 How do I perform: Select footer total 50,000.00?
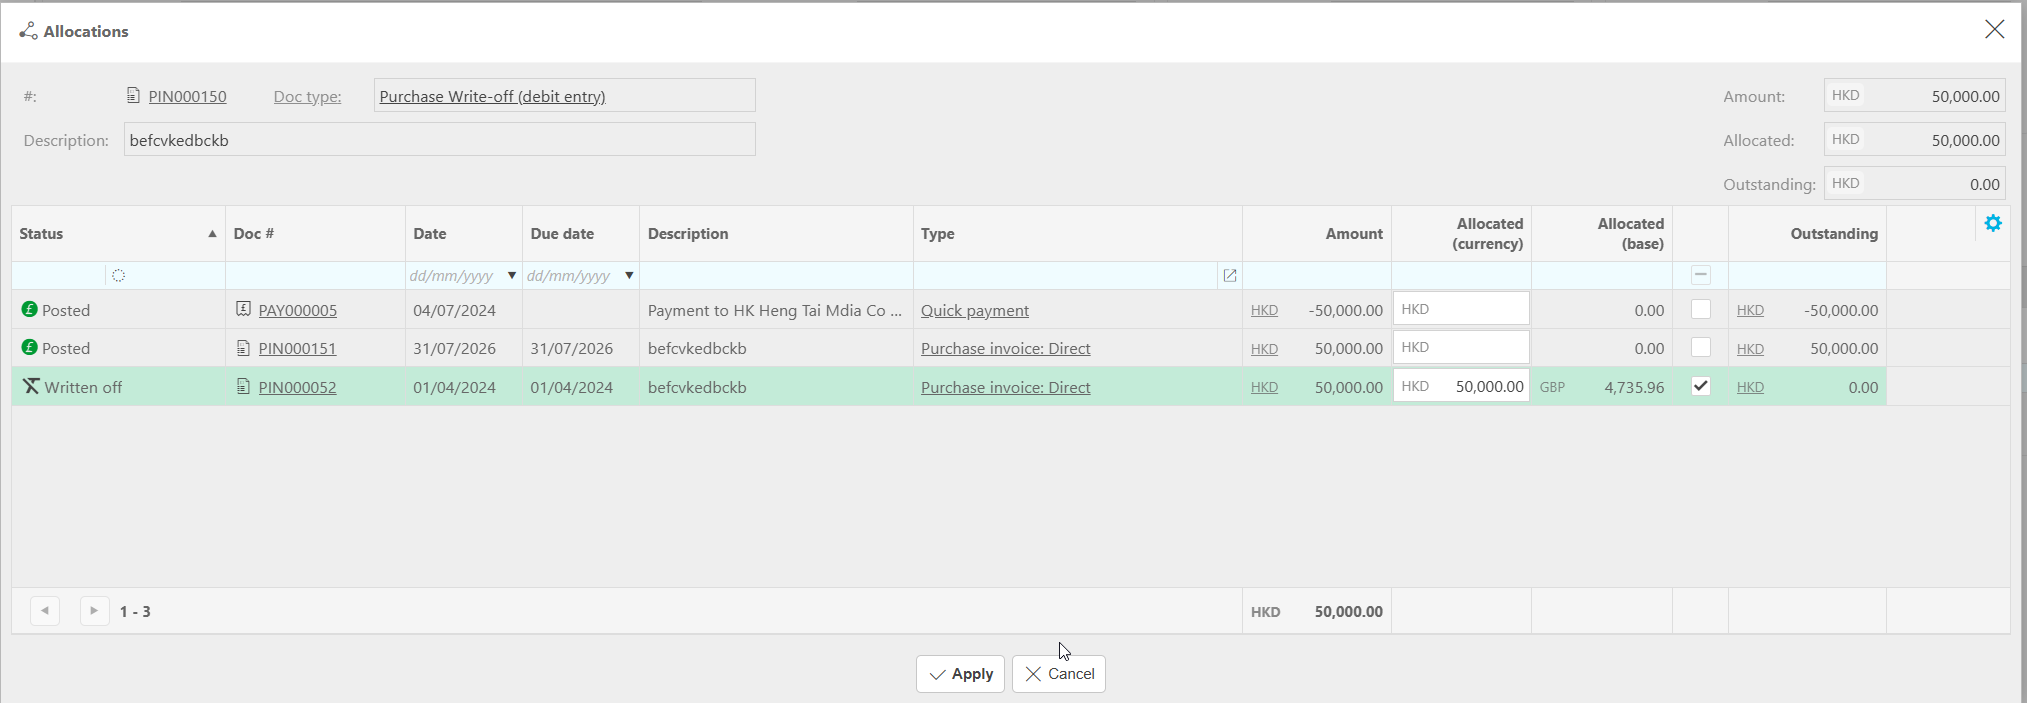point(1348,611)
